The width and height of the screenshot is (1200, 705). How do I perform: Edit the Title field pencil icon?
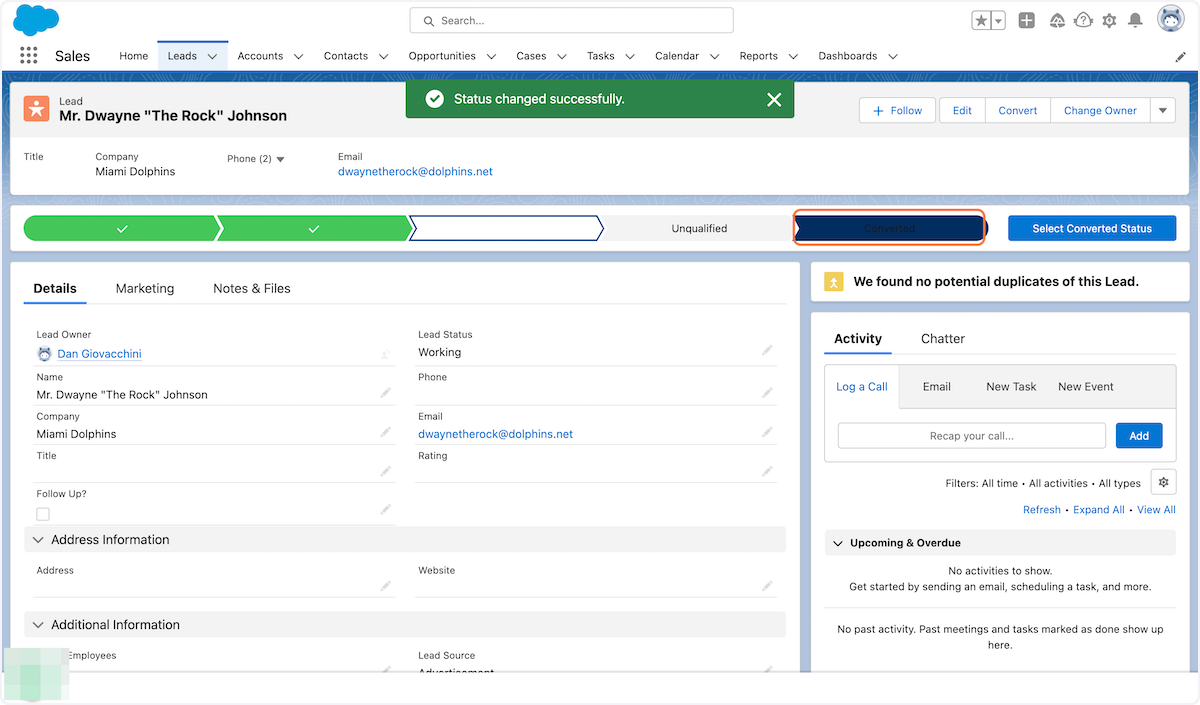[x=385, y=471]
